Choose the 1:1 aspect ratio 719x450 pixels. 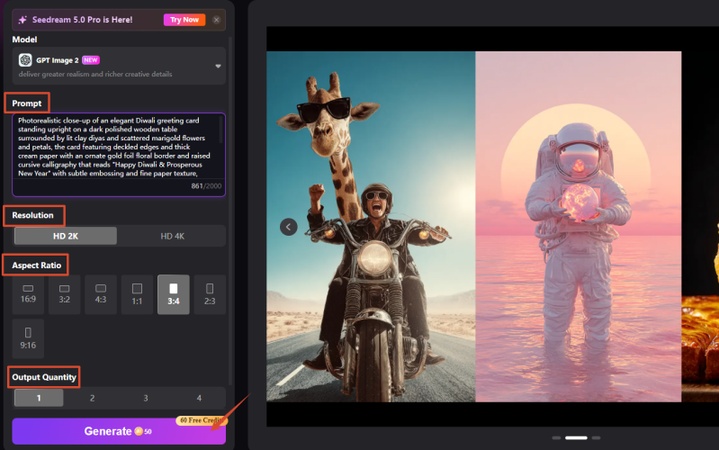tap(137, 294)
